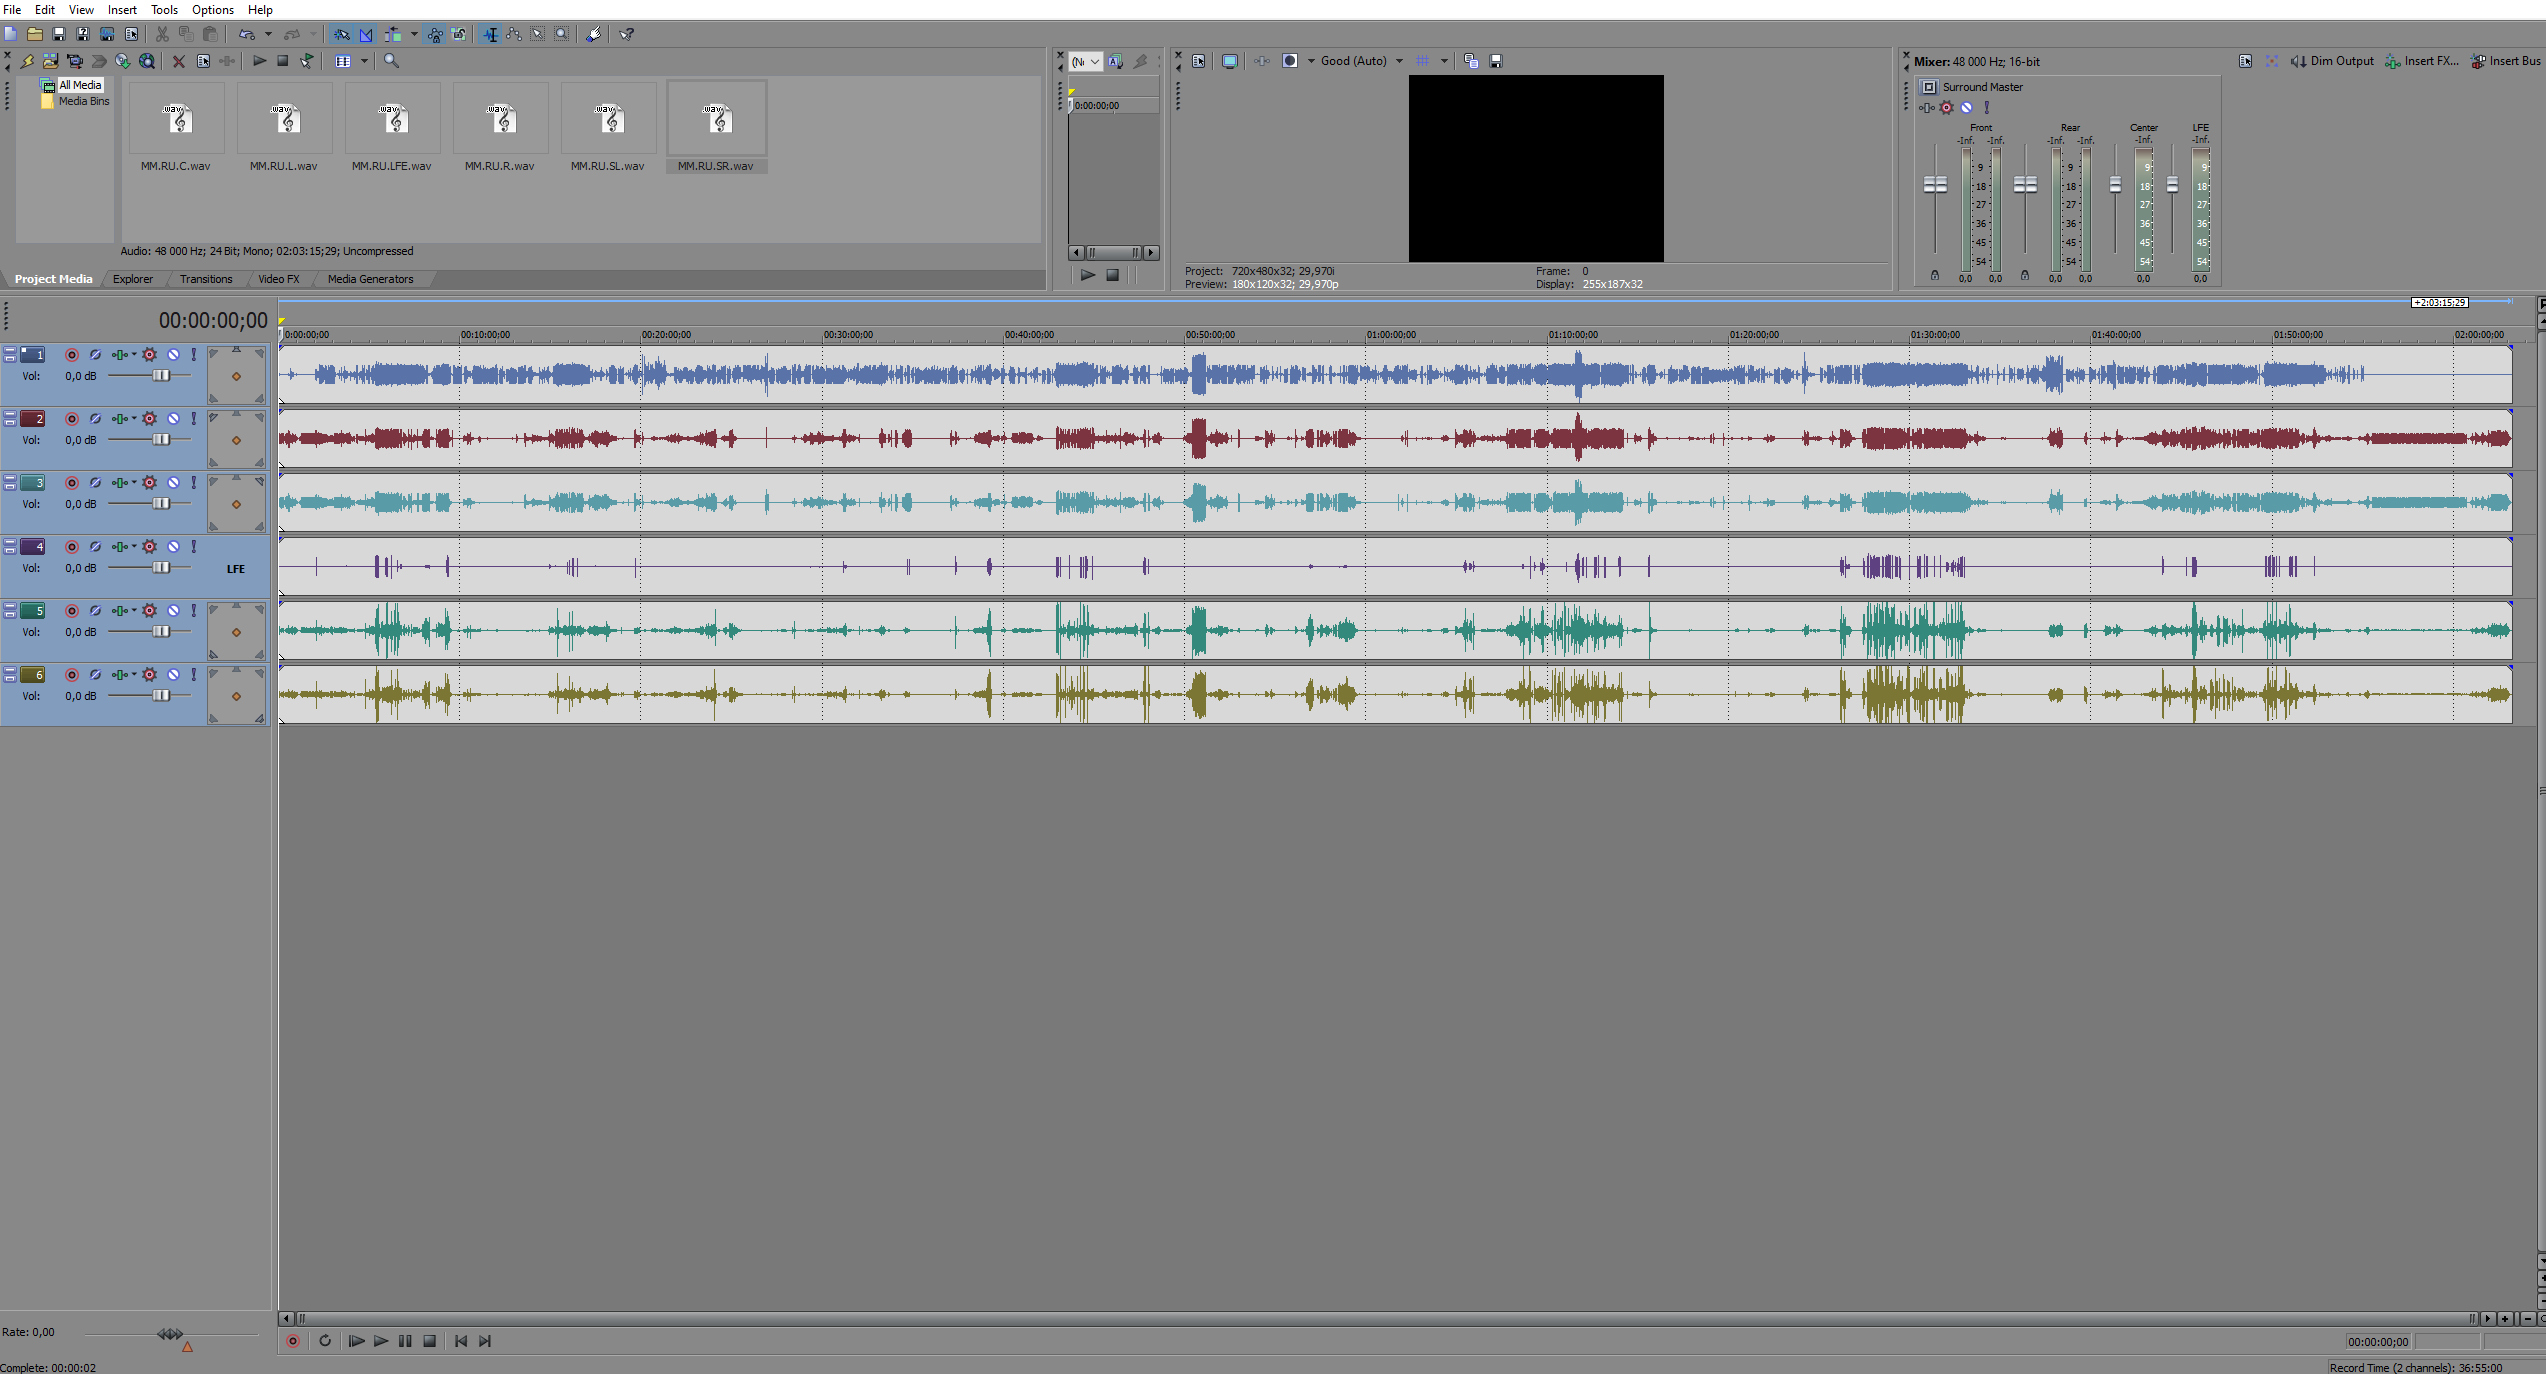Click Capture Video camera icon in media panel
Image resolution: width=2546 pixels, height=1374 pixels.
point(75,61)
